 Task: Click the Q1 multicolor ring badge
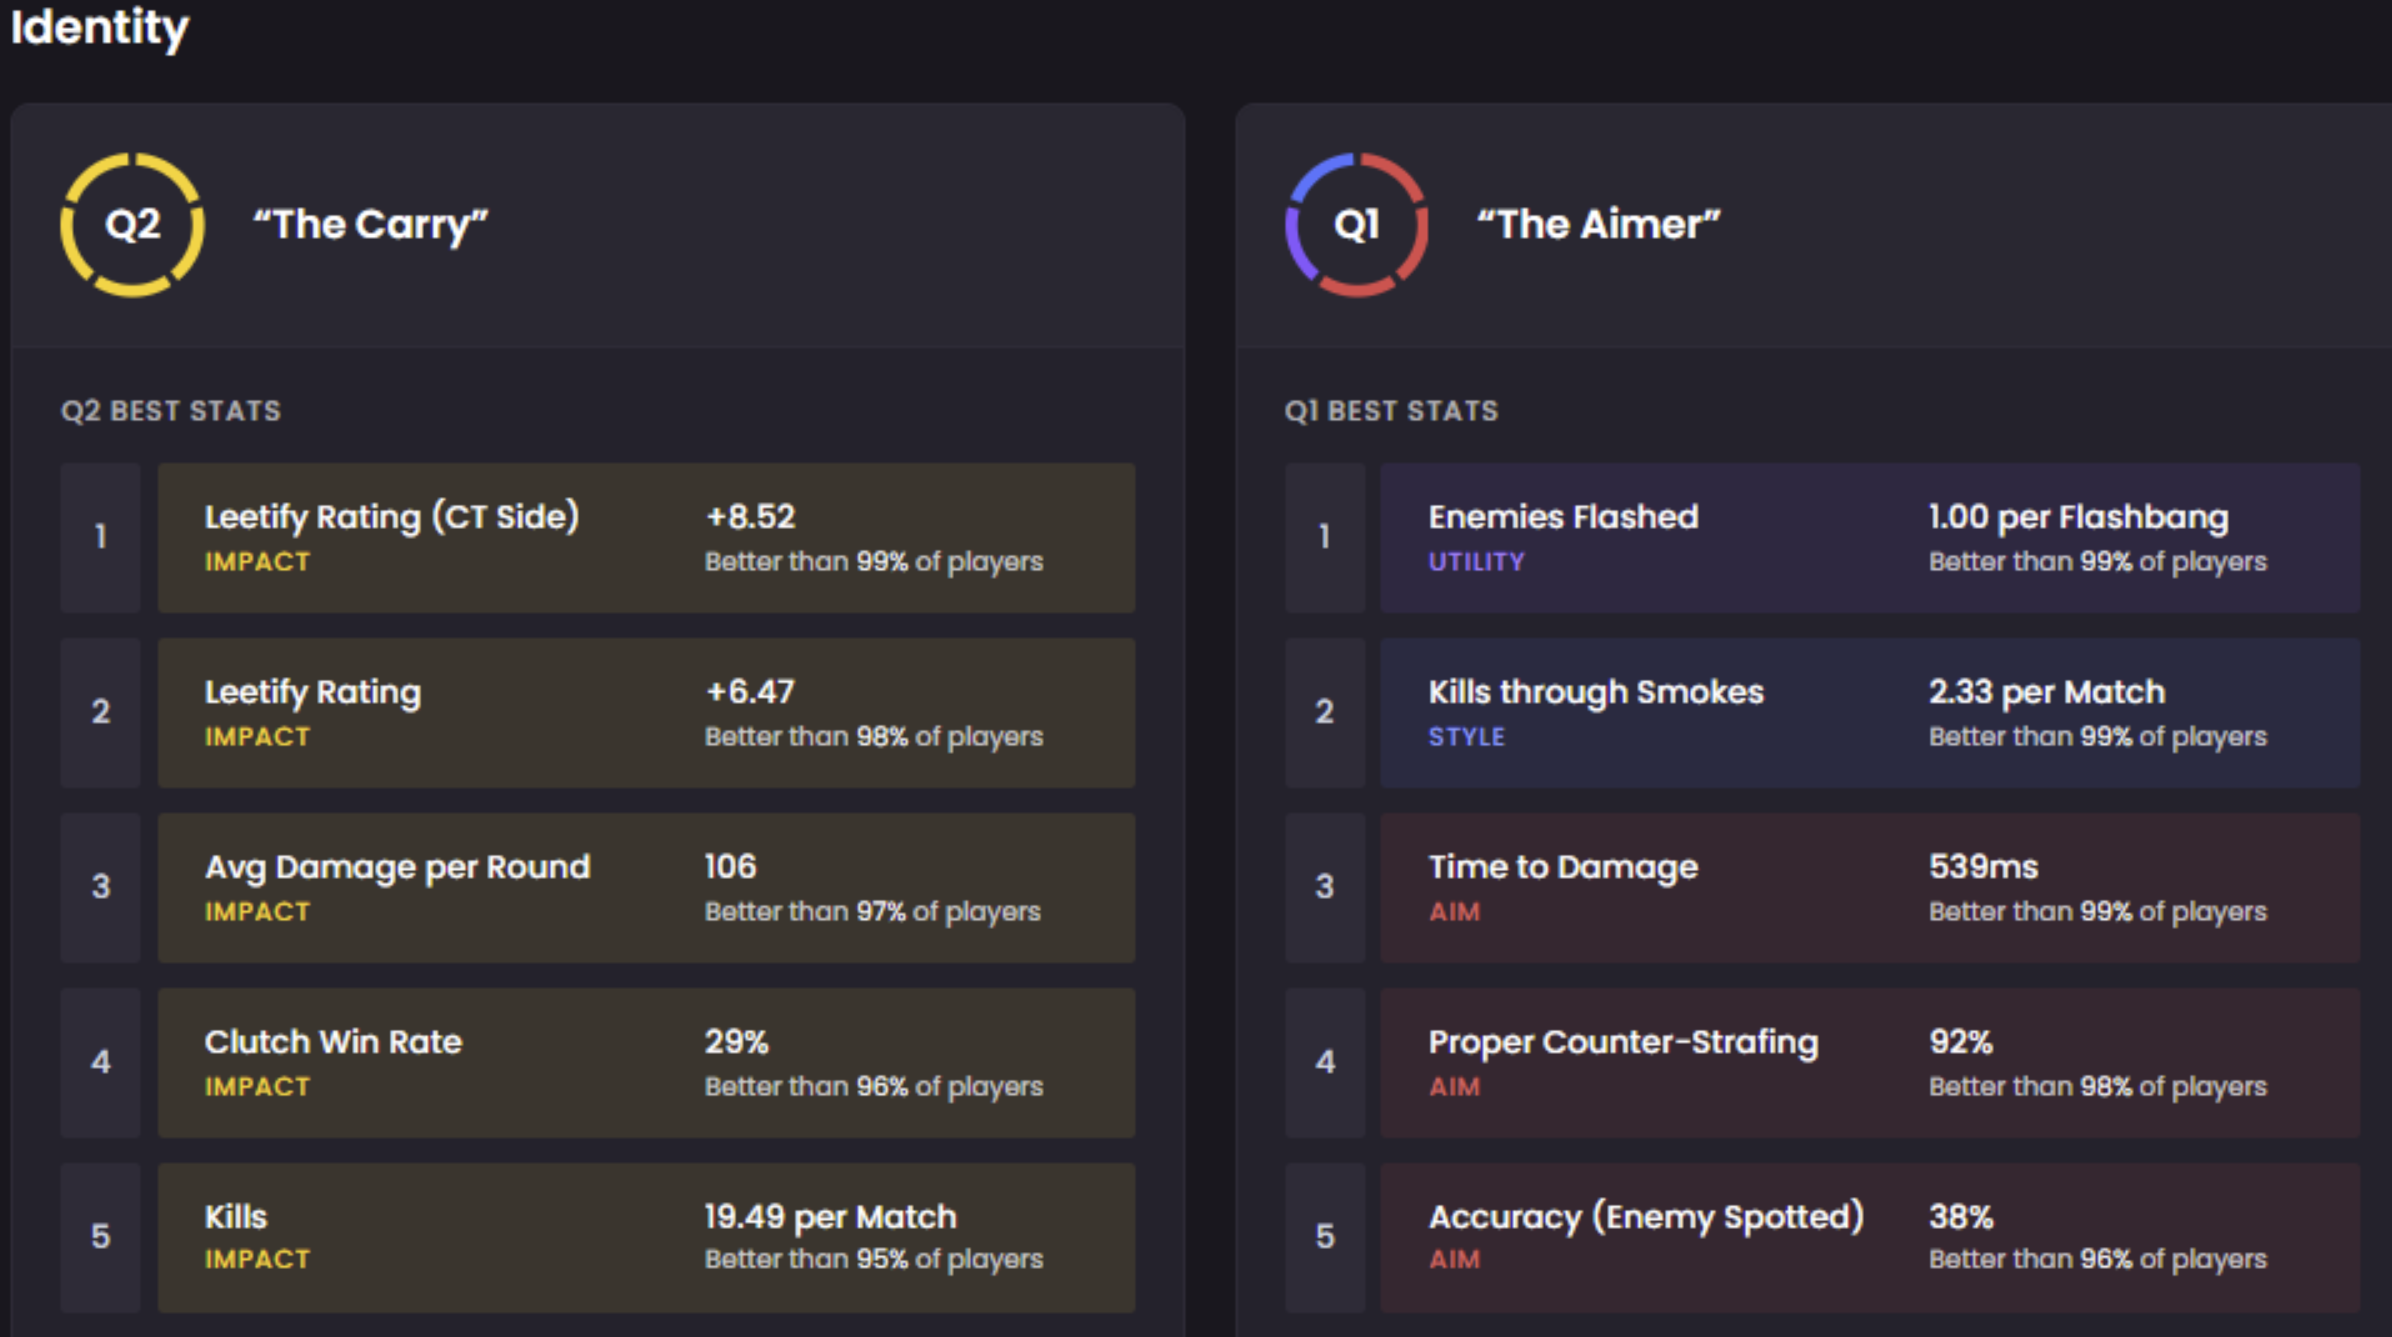1356,225
